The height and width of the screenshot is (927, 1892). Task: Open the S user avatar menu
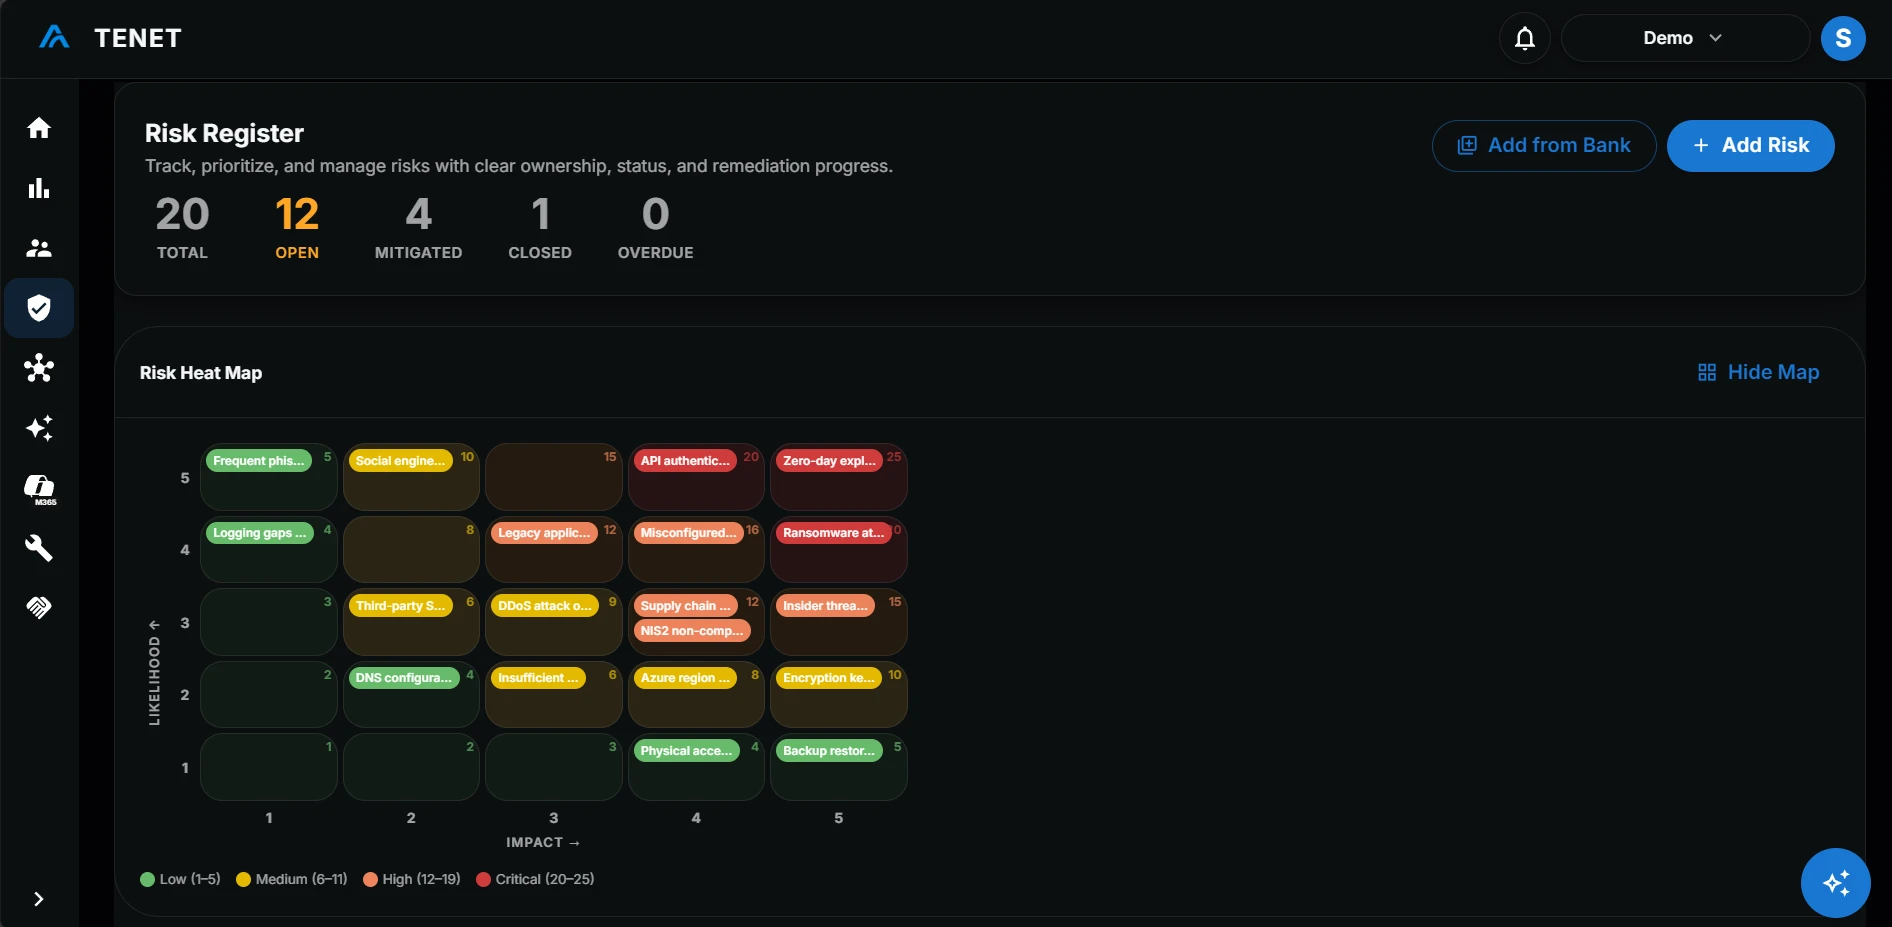1843,38
